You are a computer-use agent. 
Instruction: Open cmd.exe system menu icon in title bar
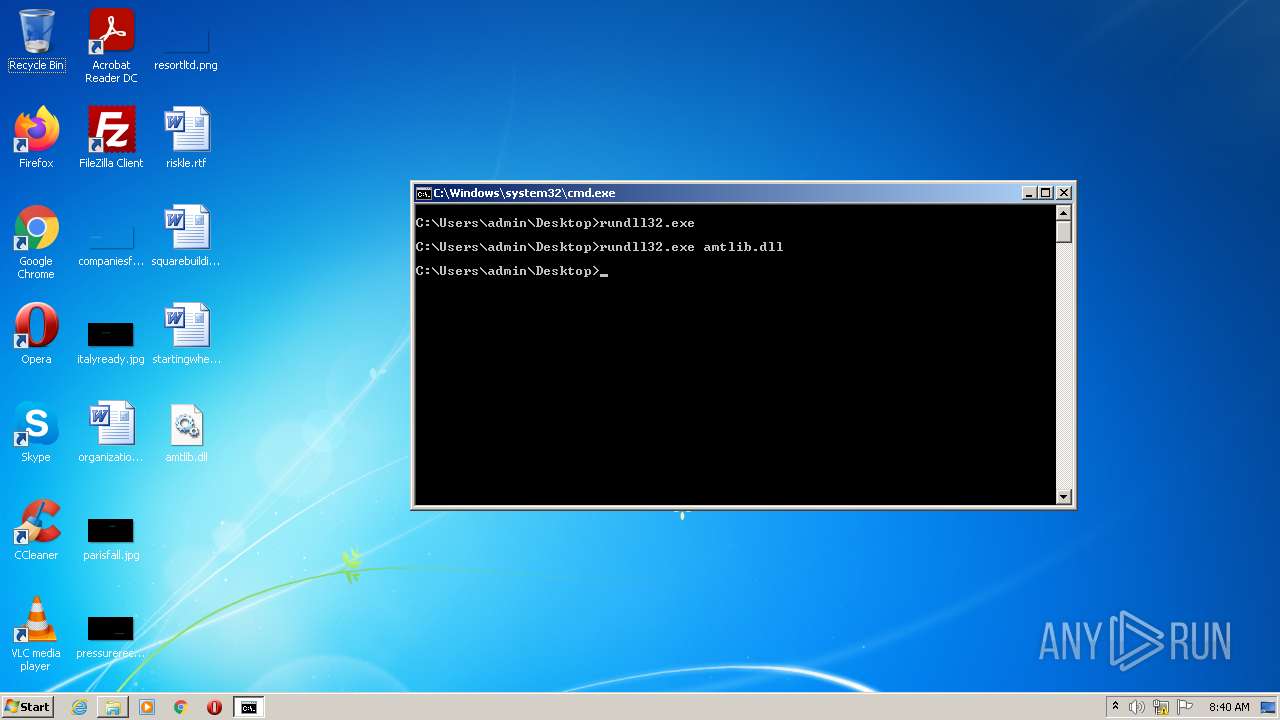(423, 193)
